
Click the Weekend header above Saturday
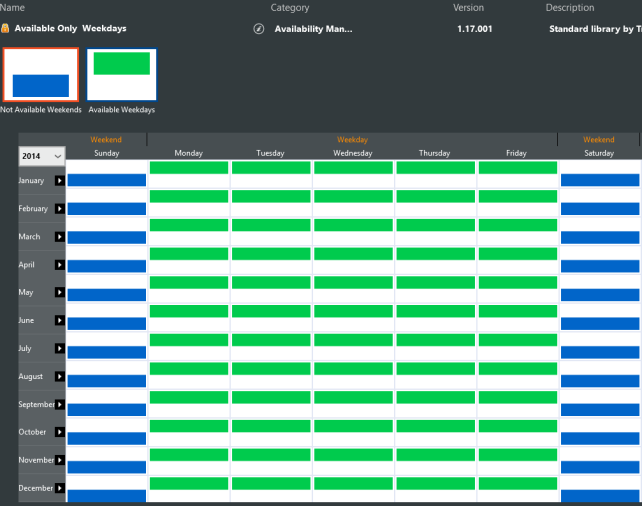point(599,140)
